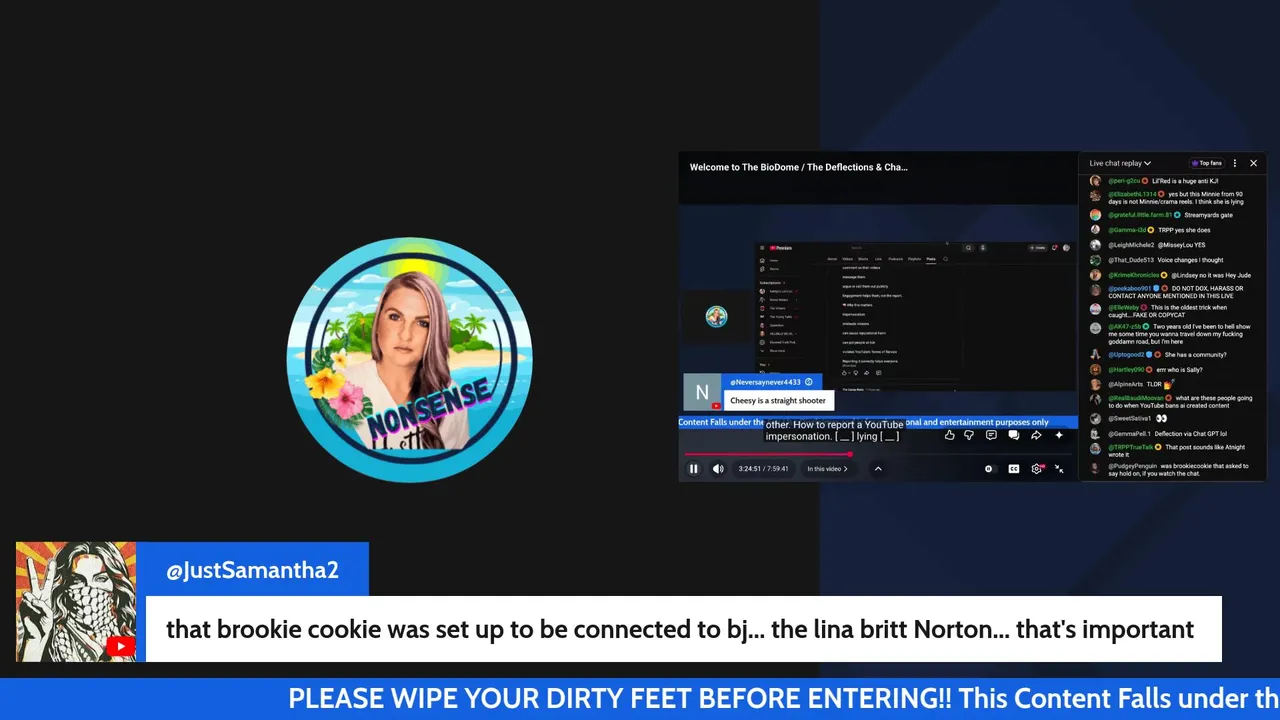The image size is (1280, 720).
Task: Click the @GemmaPell.1 avatar in chat
Action: (1095, 433)
